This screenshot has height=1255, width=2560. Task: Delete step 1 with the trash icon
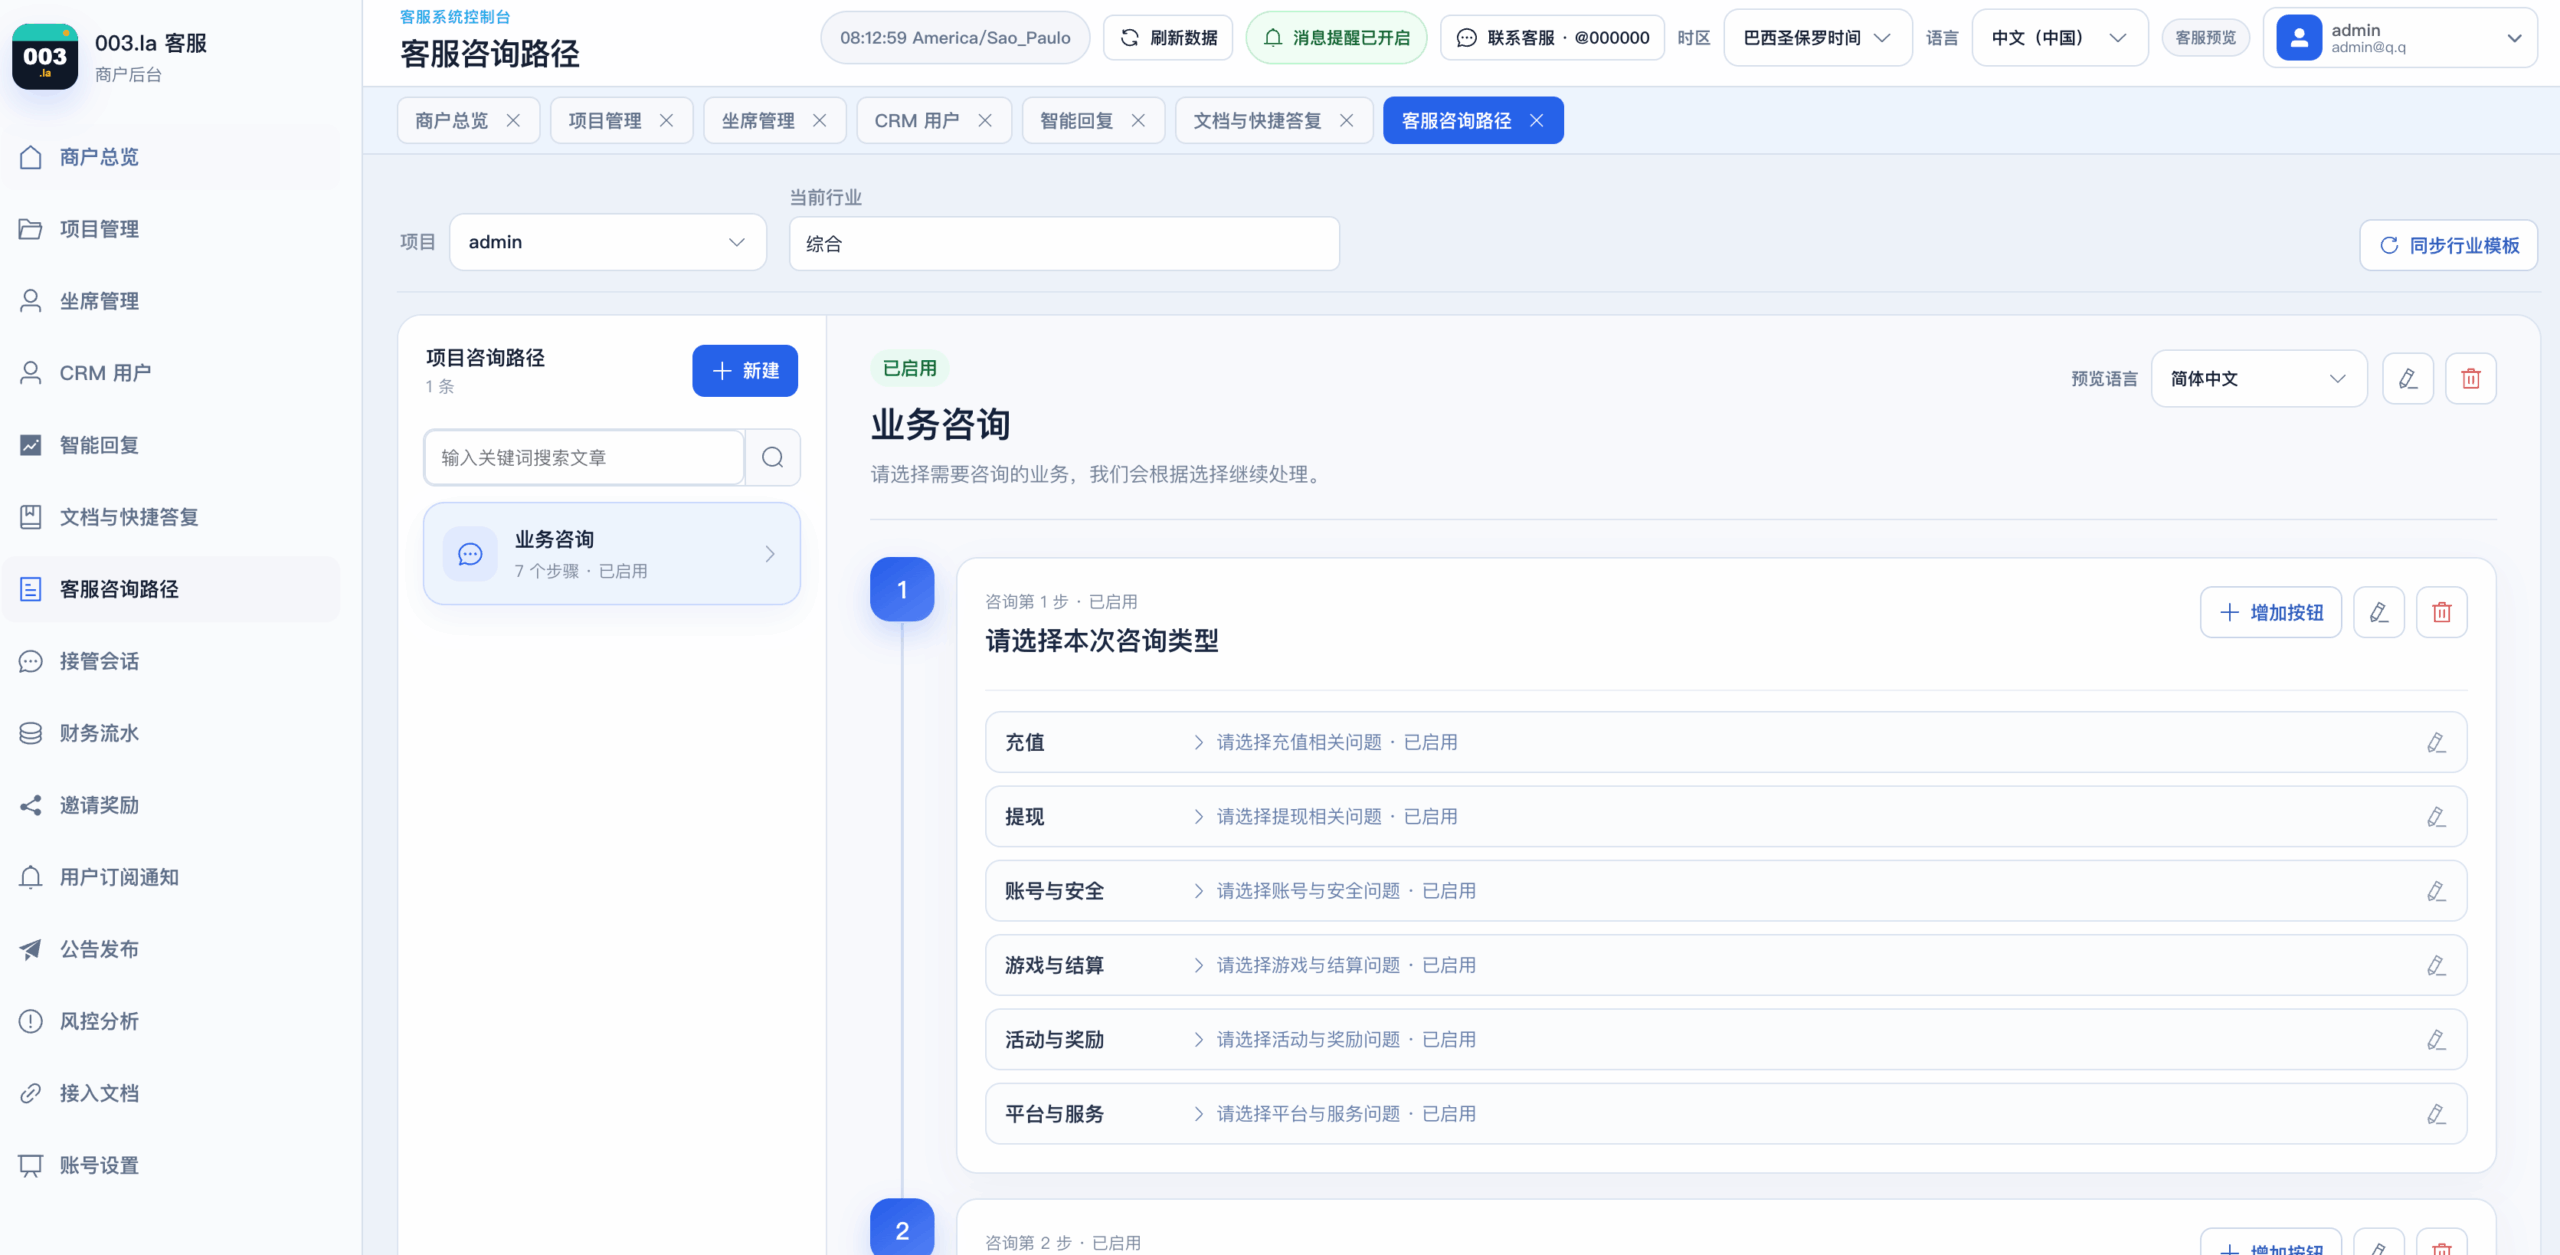coord(2442,612)
